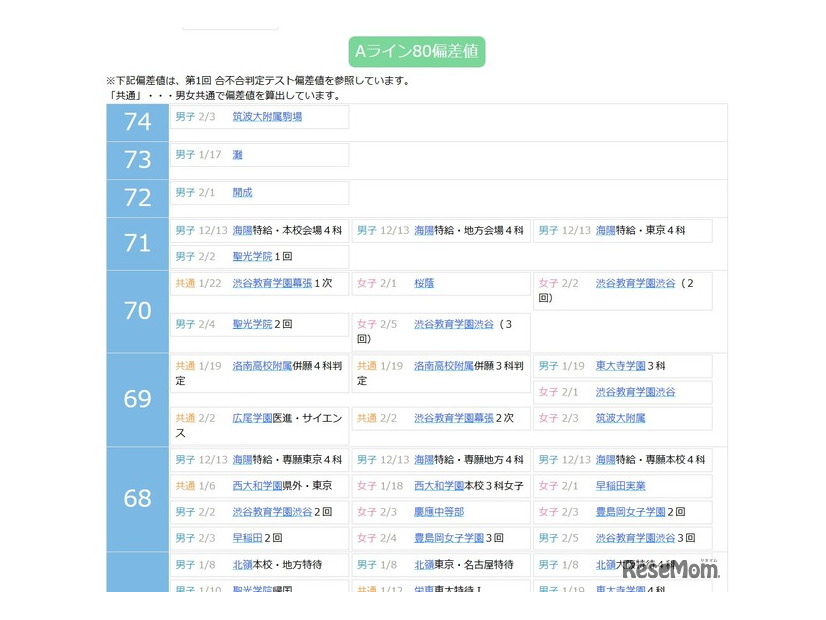
Task: Open the 聖光学院 2回 link
Action: (252, 324)
